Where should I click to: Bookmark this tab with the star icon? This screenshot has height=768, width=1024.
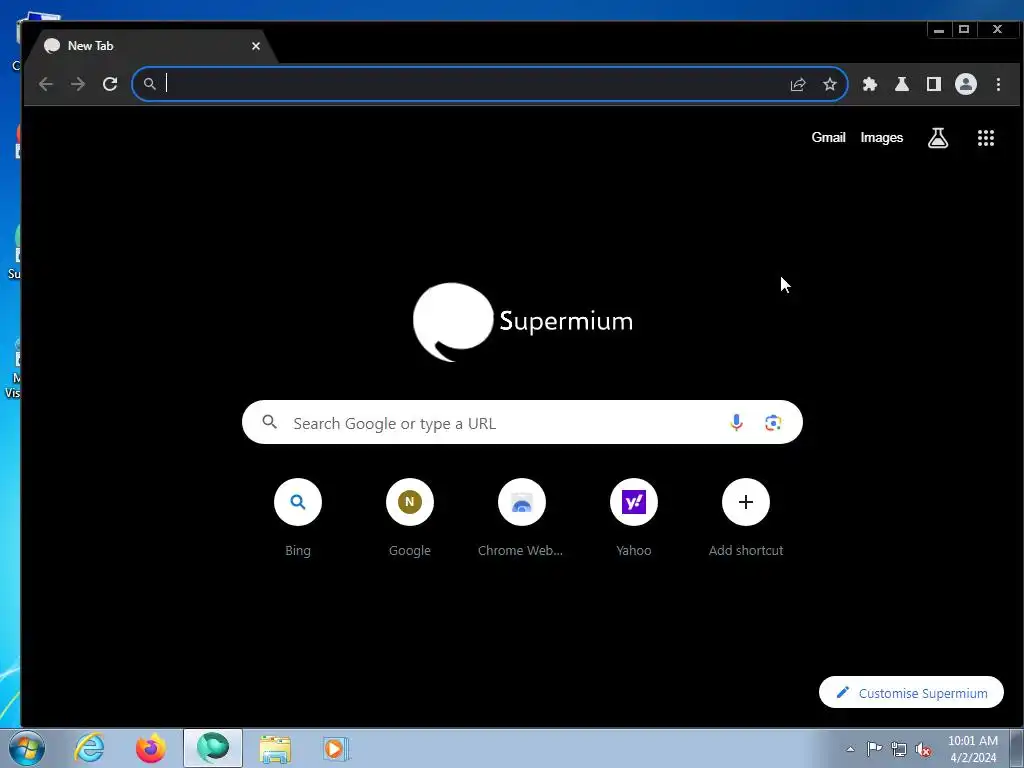[829, 84]
